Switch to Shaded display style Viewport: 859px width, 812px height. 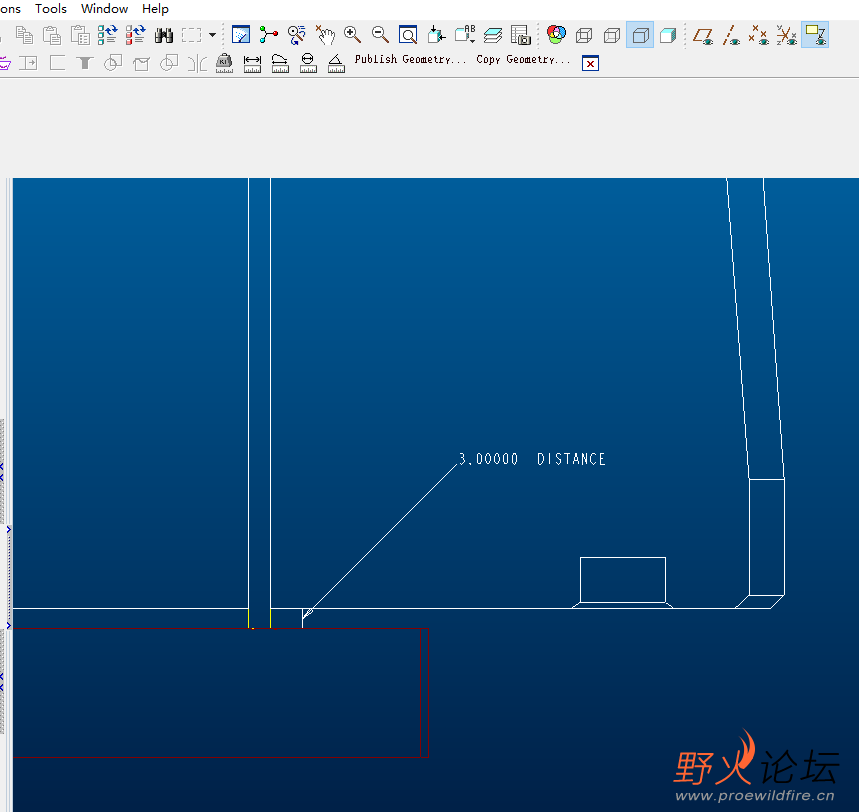(668, 36)
